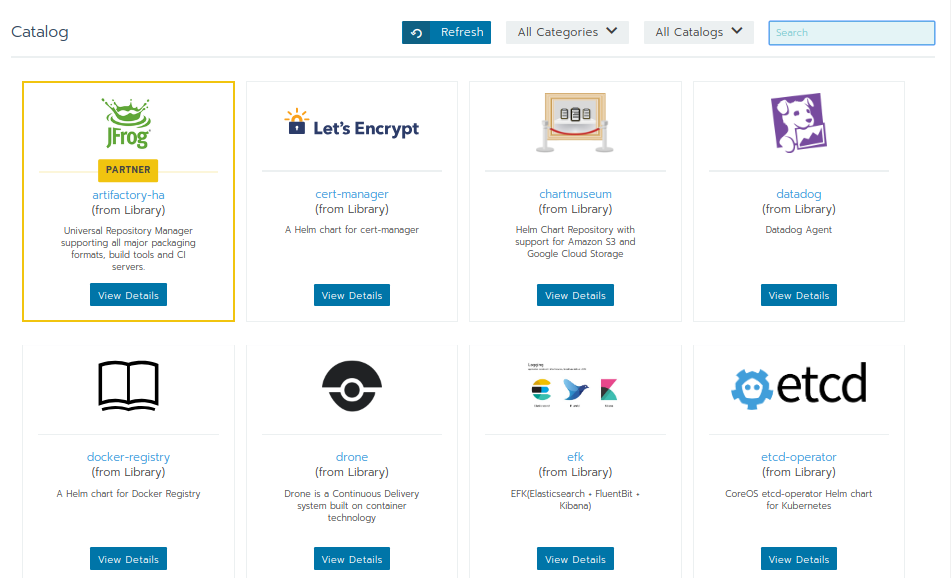Viewport: 951px width, 578px height.
Task: Open the cert-manager title link
Action: pos(352,194)
